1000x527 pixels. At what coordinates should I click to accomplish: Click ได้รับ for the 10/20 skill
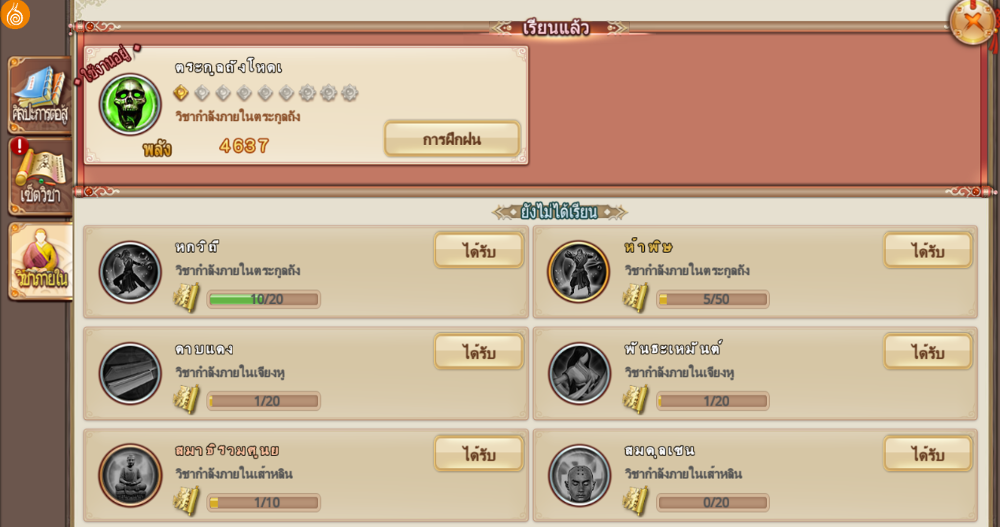[479, 250]
